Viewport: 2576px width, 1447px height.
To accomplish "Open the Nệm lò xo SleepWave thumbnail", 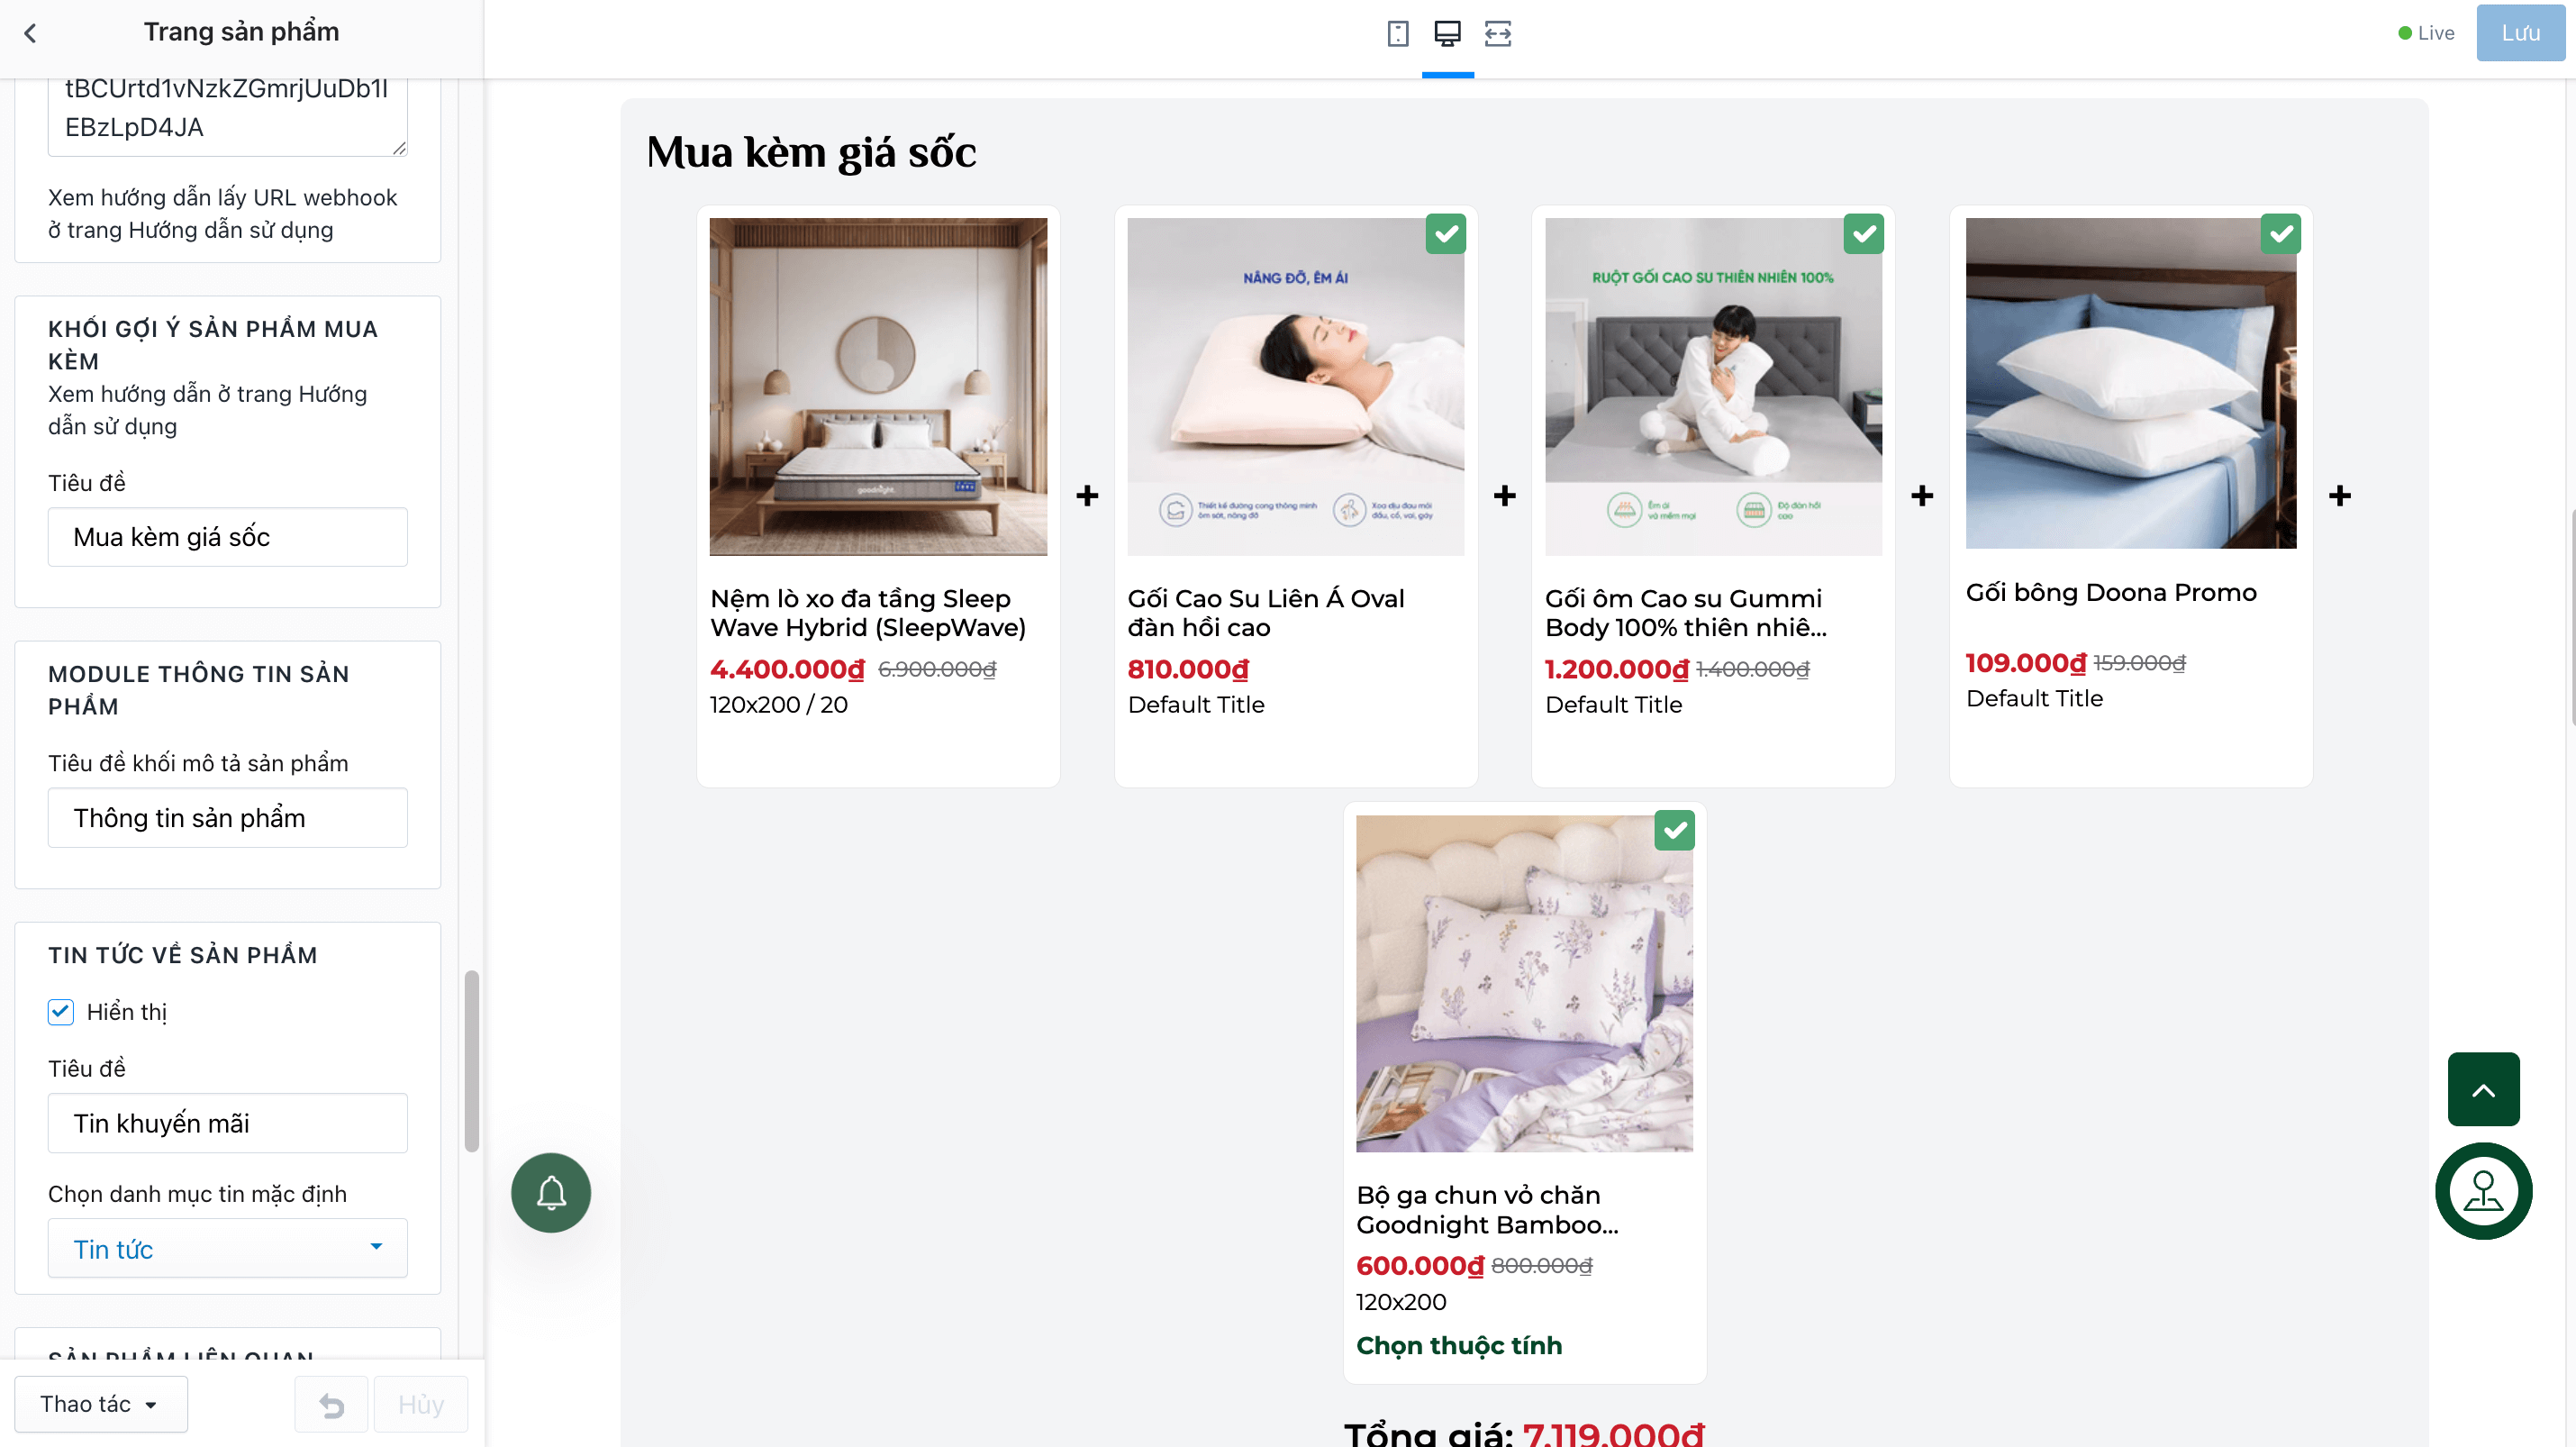I will (878, 387).
